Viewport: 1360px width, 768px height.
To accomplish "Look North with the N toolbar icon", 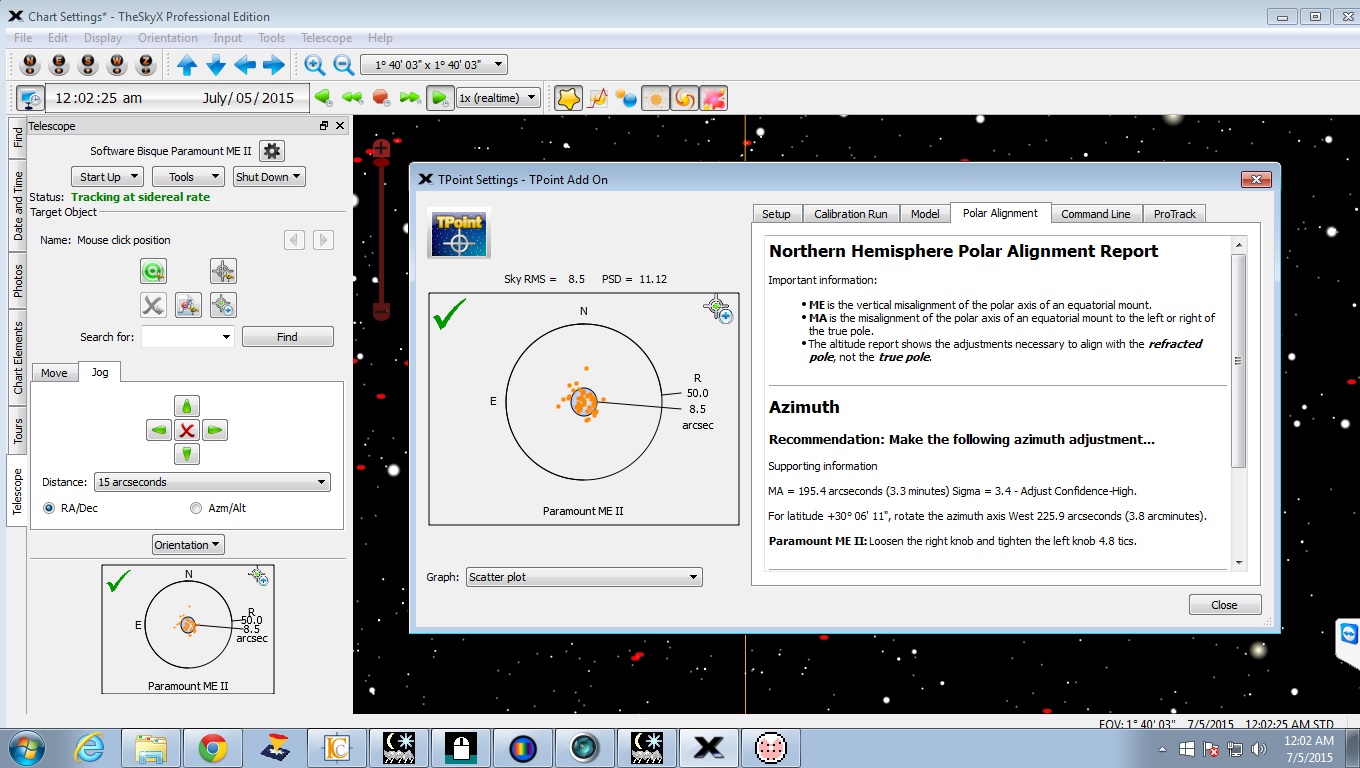I will click(29, 65).
